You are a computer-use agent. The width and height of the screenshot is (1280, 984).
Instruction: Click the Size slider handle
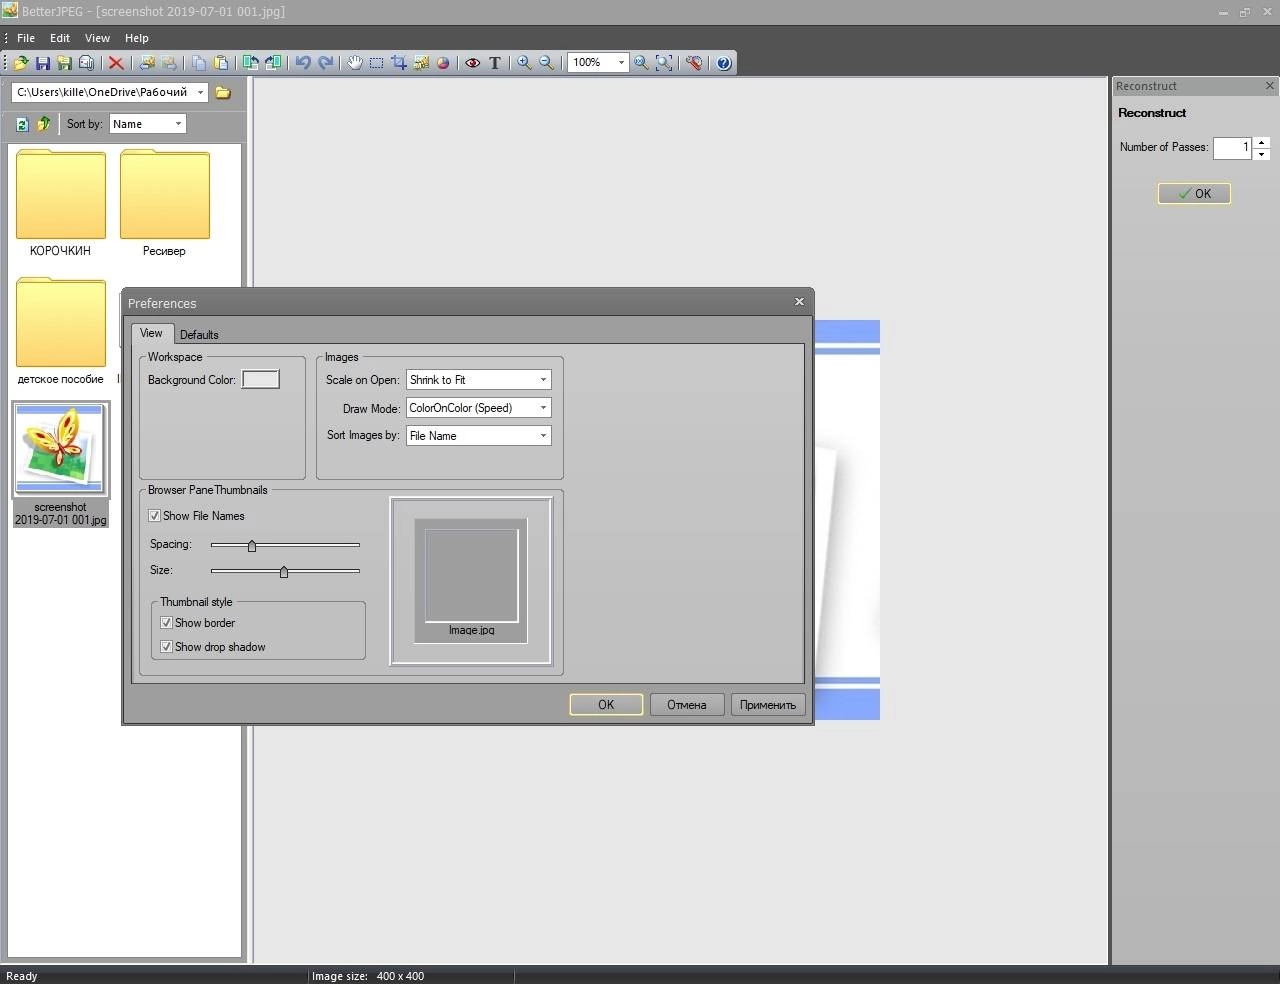(x=284, y=572)
